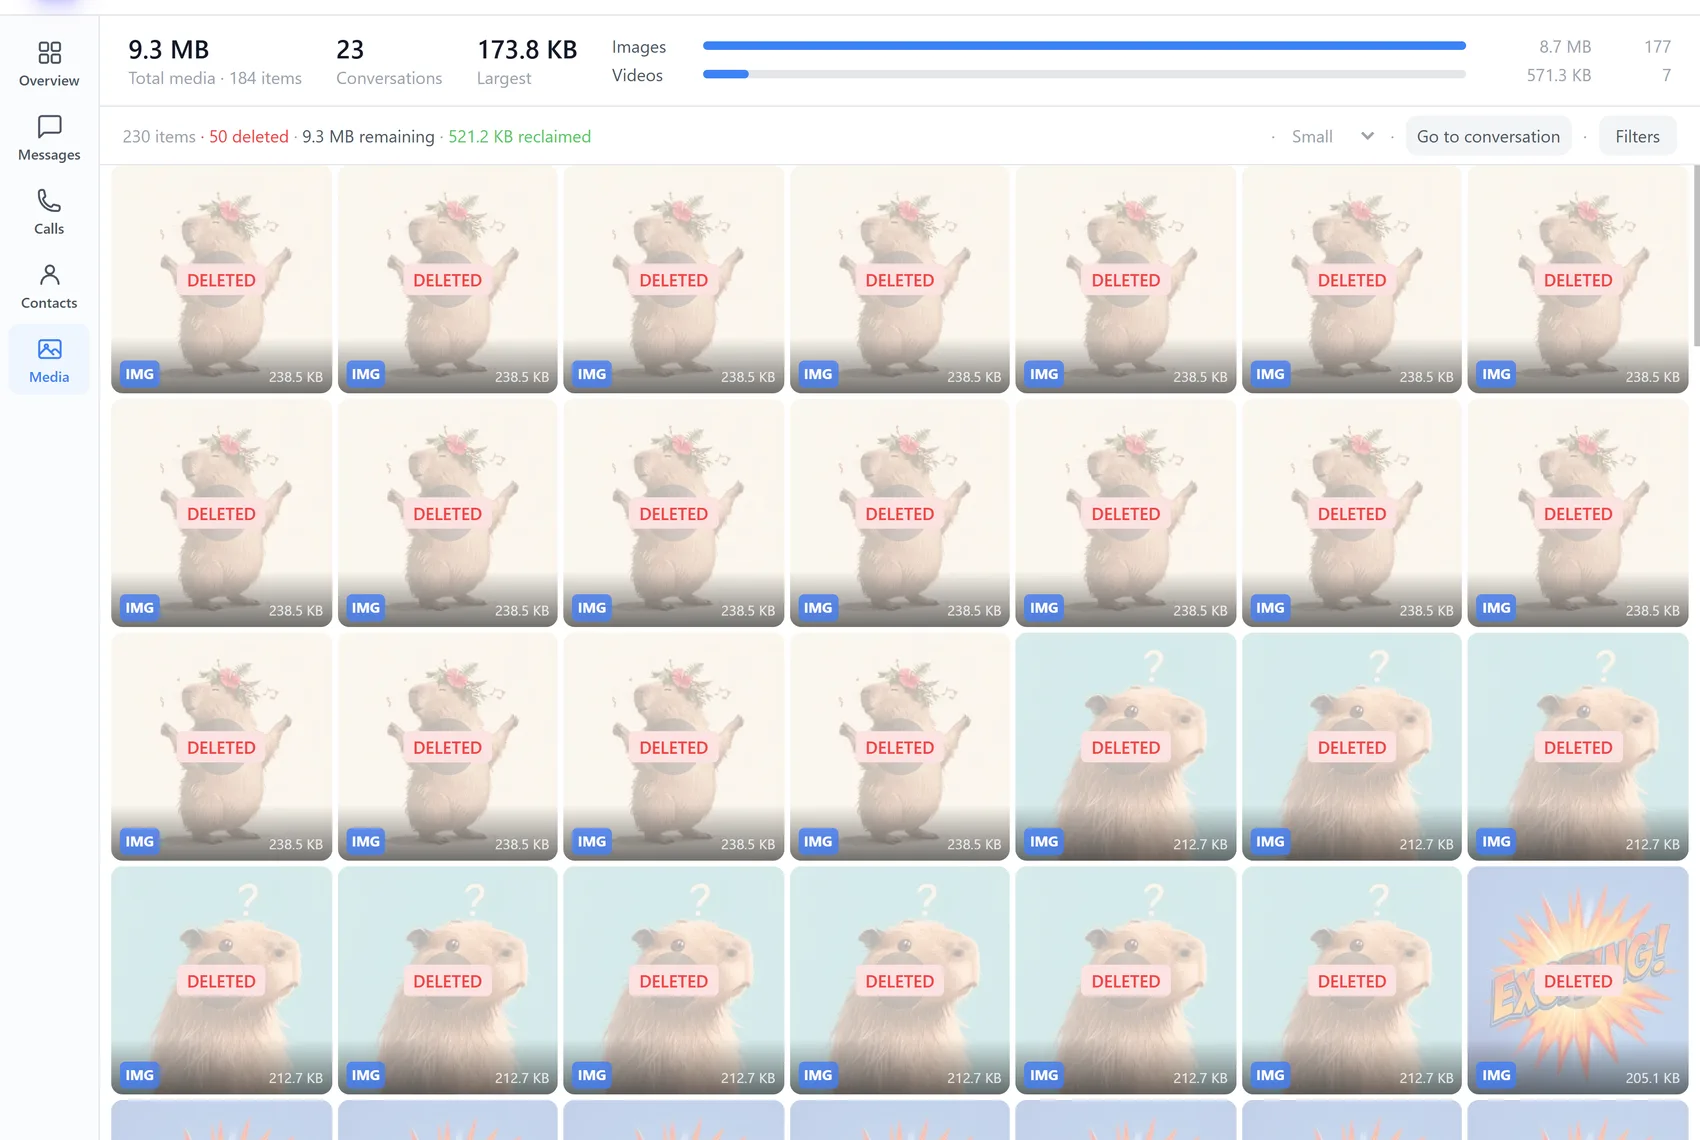Viewport: 1700px width, 1140px height.
Task: Click the Images storage progress bar
Action: (1084, 46)
